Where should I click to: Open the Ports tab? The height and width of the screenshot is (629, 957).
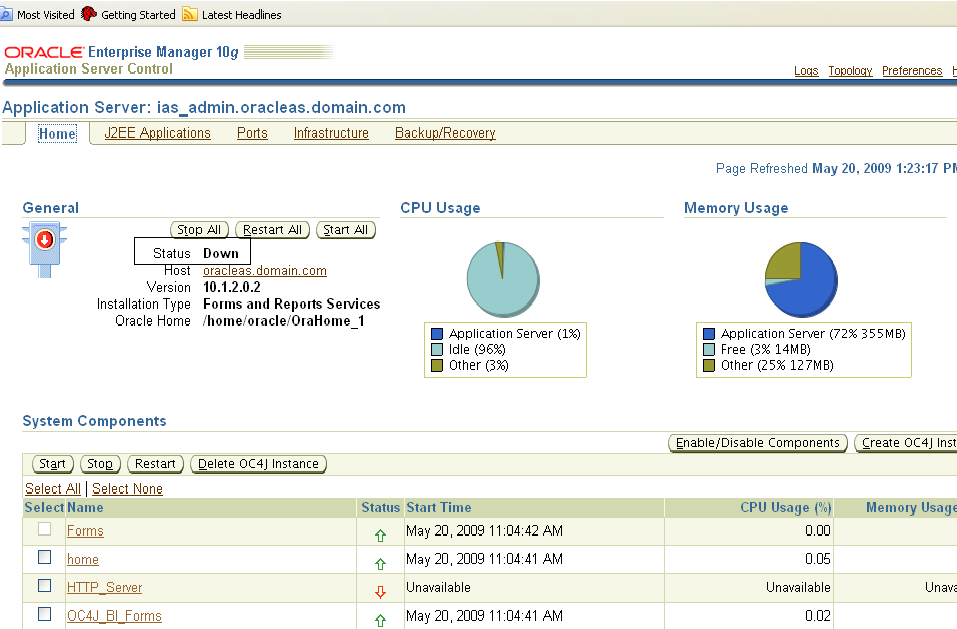coord(252,133)
